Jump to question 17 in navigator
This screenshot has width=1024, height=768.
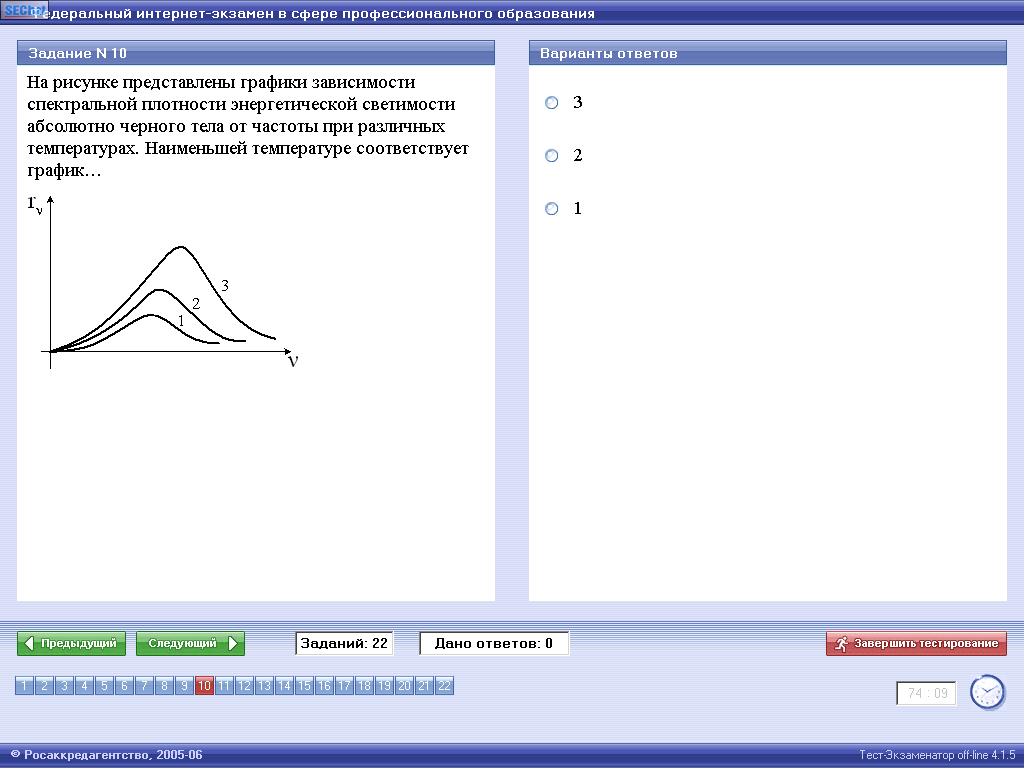(344, 686)
